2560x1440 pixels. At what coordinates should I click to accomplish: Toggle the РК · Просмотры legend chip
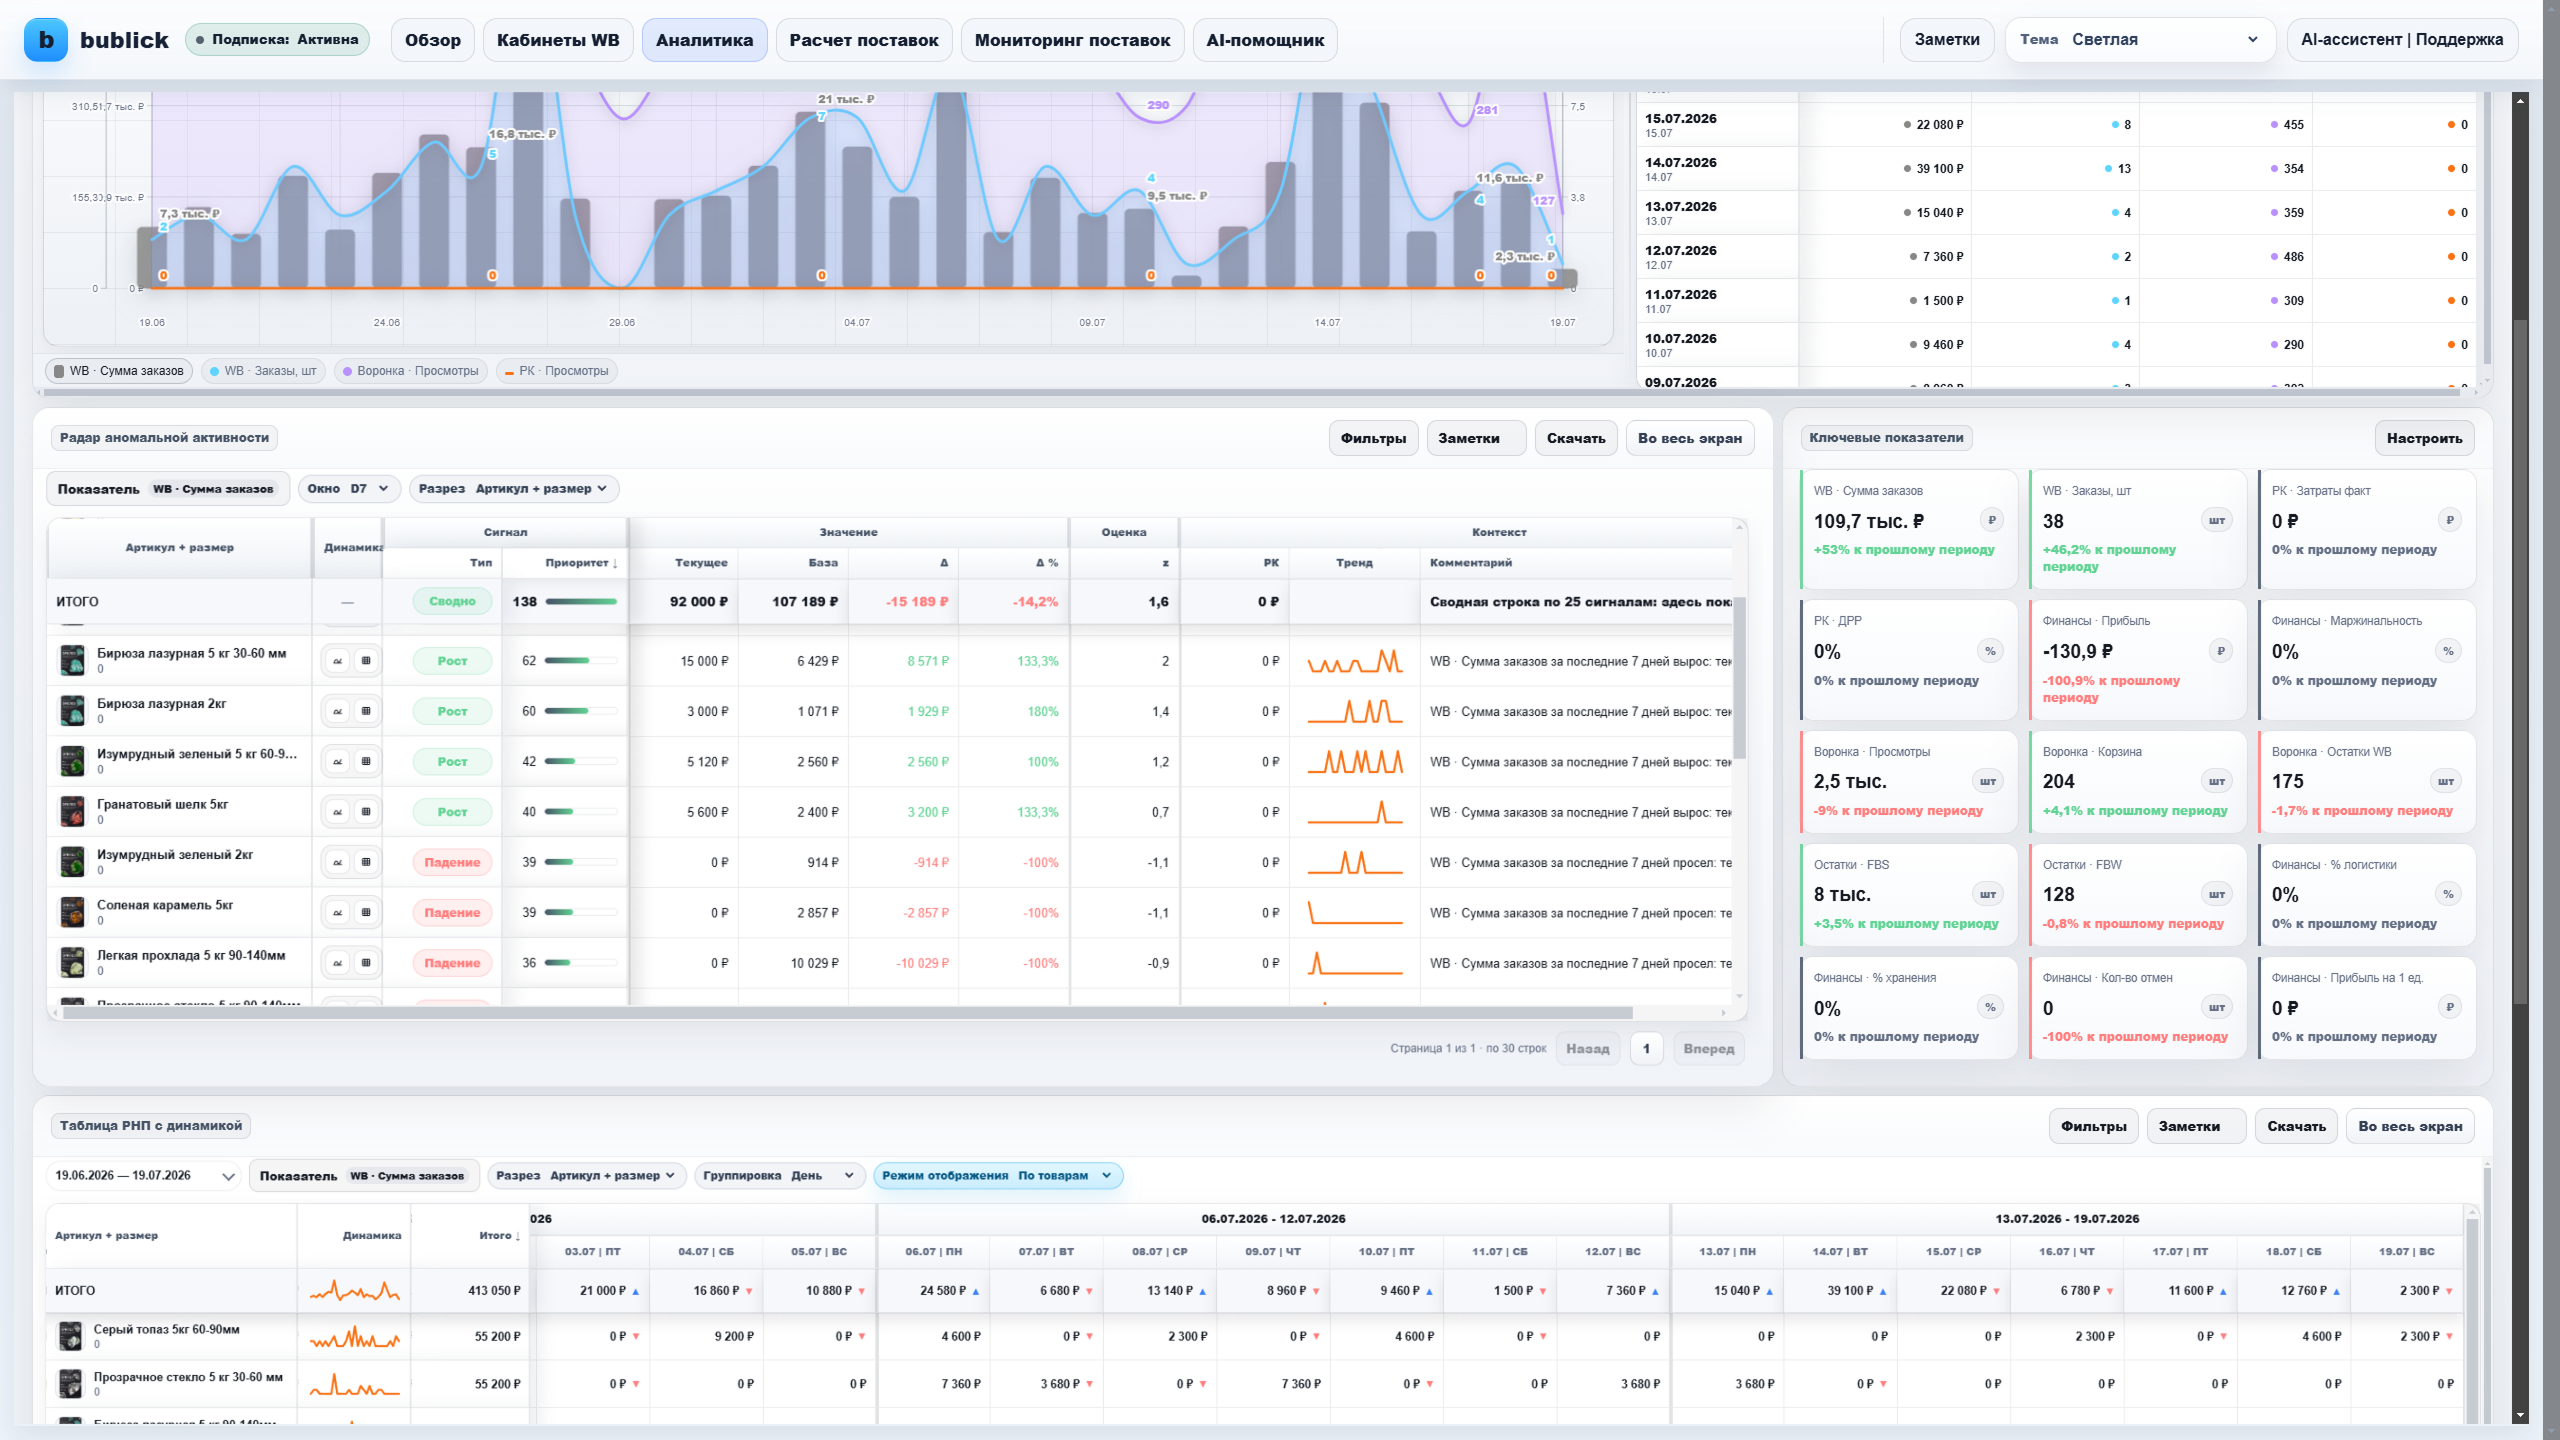coord(557,371)
